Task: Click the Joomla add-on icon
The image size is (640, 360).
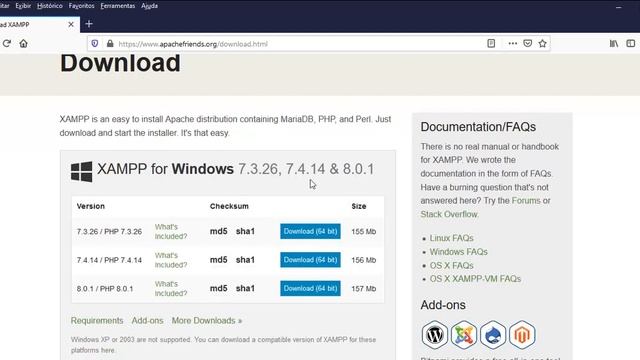Action: click(464, 335)
